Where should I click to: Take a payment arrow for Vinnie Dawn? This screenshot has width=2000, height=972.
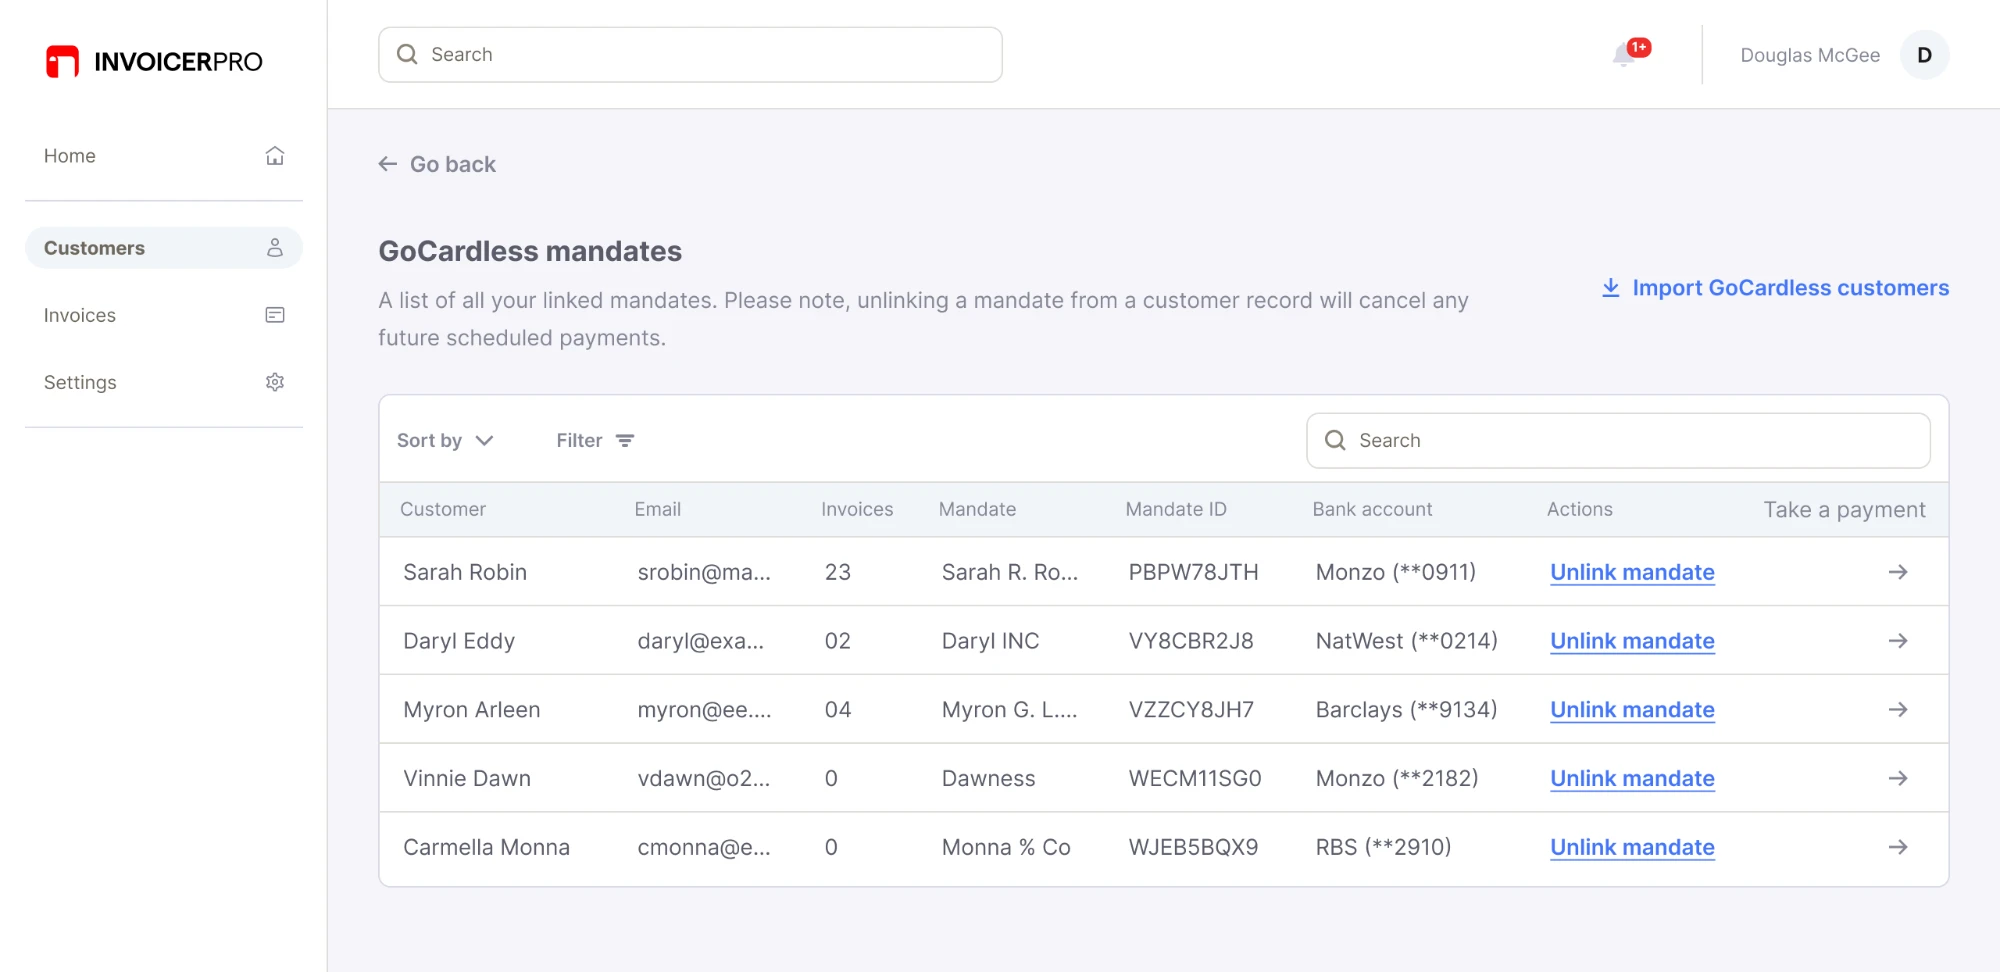pyautogui.click(x=1898, y=778)
